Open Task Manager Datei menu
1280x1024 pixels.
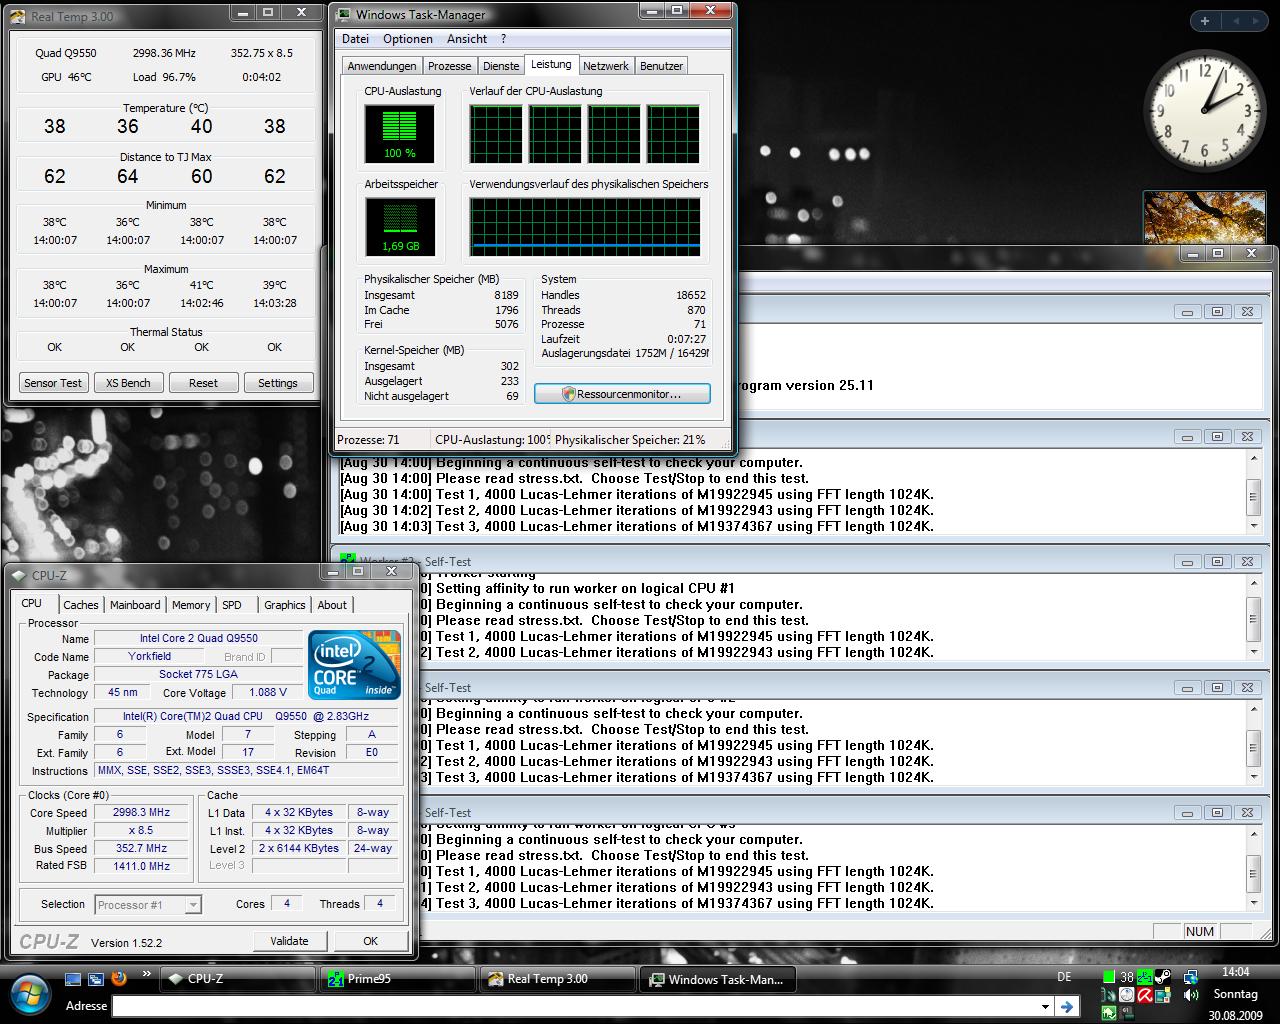(x=355, y=39)
